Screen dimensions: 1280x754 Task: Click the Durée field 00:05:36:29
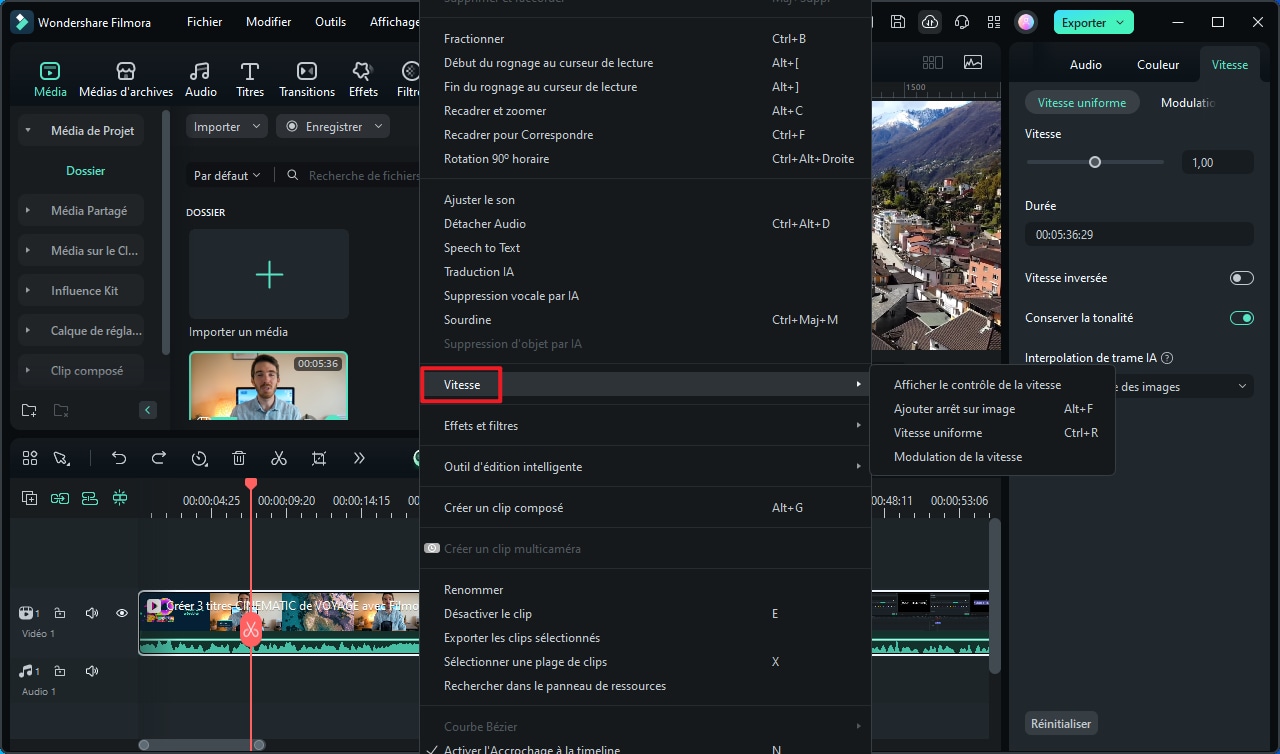coord(1139,234)
